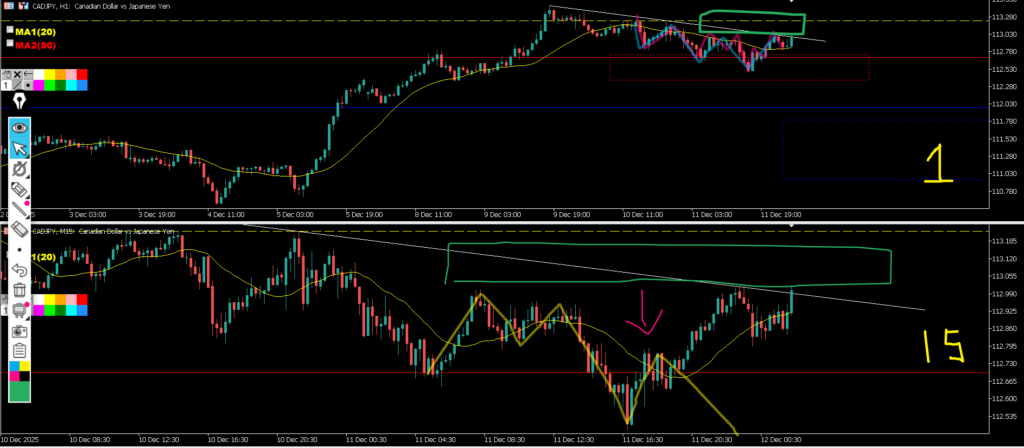The height and width of the screenshot is (448, 1024).
Task: Pick orange swatch in upper chart palette
Action: (x=61, y=74)
